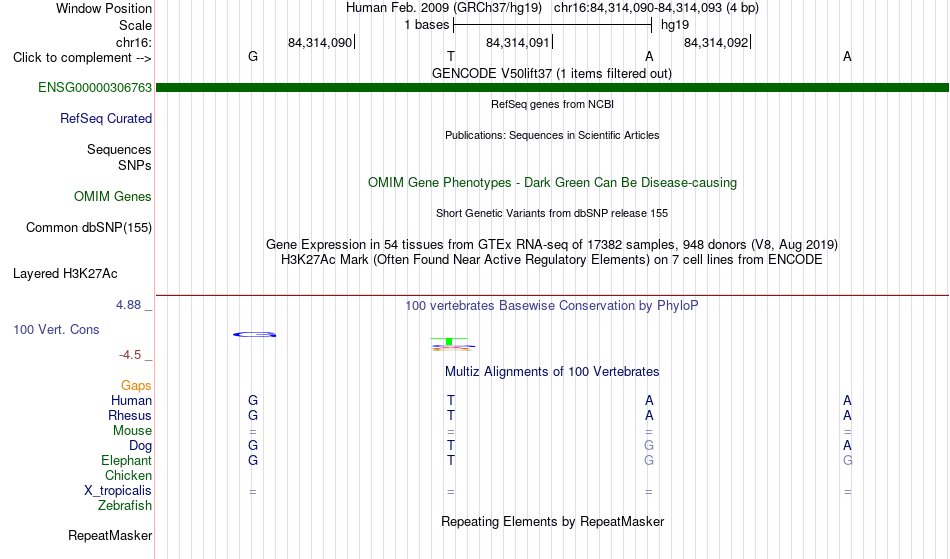Click the 84,314,091 ruler position

[x=518, y=42]
